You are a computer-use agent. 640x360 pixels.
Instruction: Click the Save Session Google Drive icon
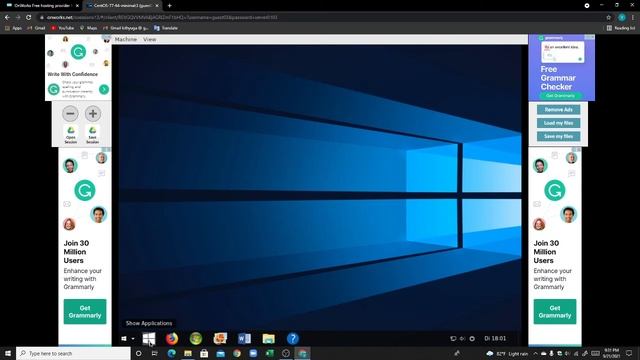tap(93, 134)
